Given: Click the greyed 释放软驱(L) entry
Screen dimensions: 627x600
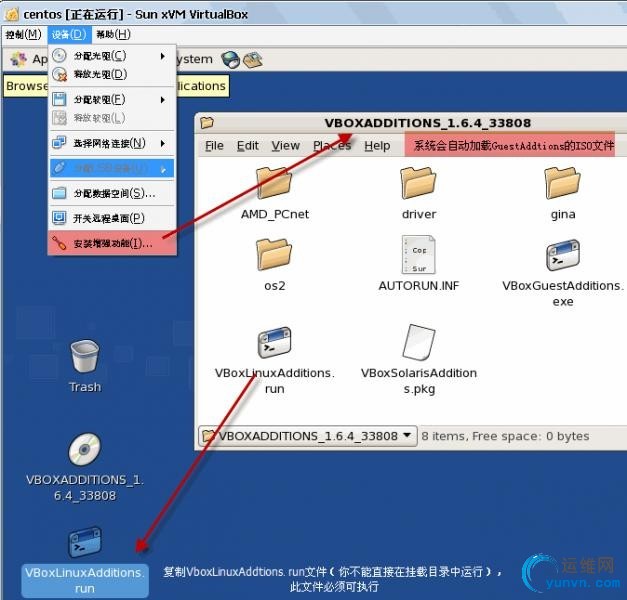Looking at the screenshot, I should coord(112,118).
